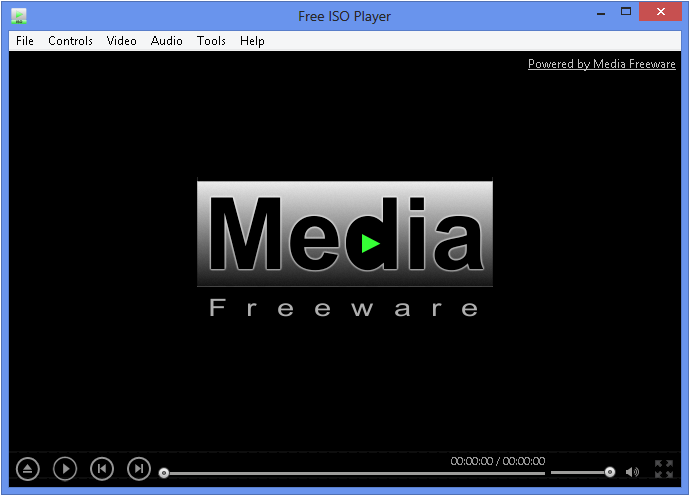Click the eject/open media button
This screenshot has width=689, height=496.
28,469
